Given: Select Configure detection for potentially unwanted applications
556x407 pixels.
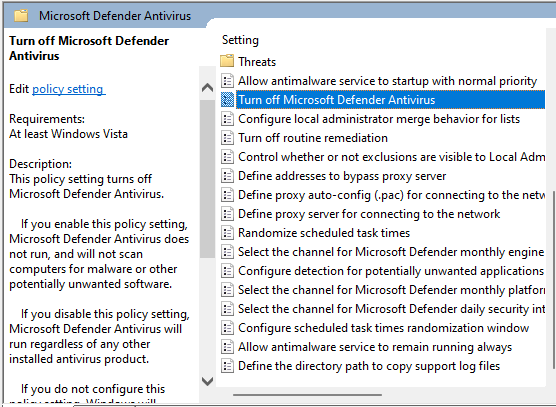Looking at the screenshot, I should [x=391, y=271].
